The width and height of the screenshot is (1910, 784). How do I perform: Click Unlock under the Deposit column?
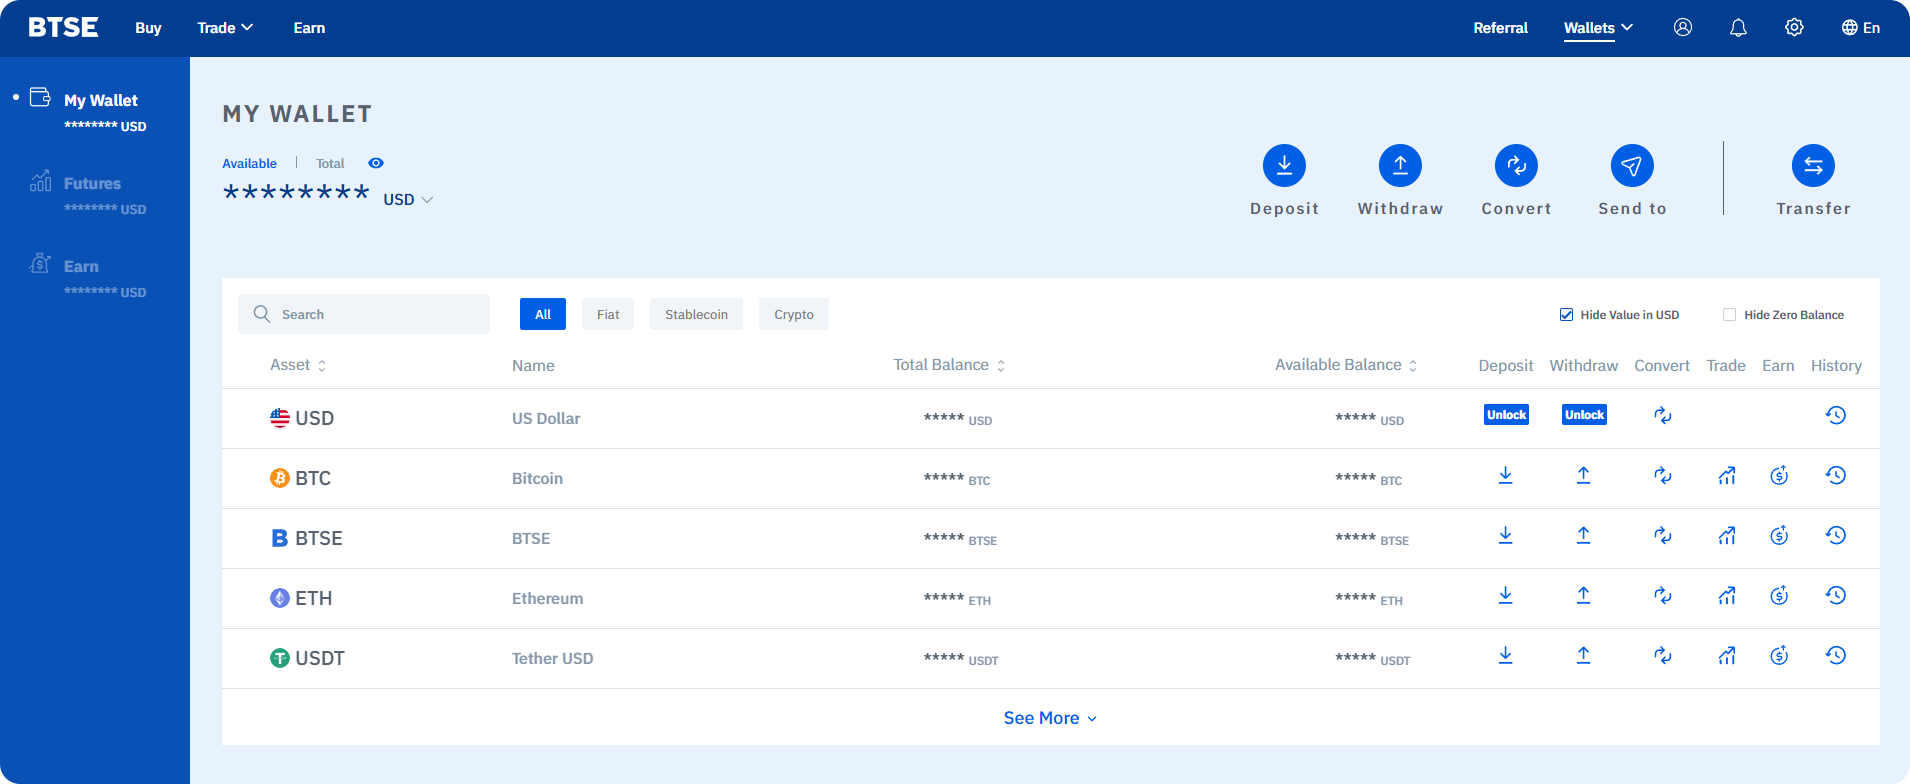(x=1506, y=415)
